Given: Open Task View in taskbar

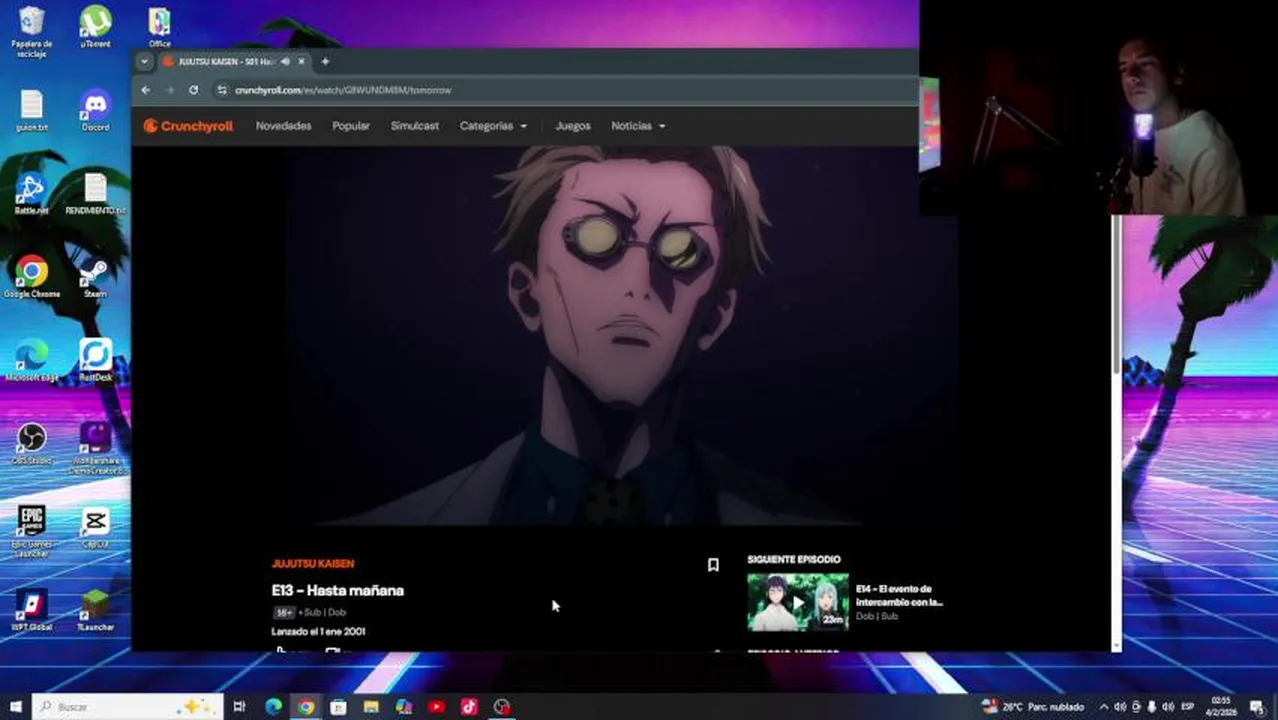Looking at the screenshot, I should [x=239, y=707].
